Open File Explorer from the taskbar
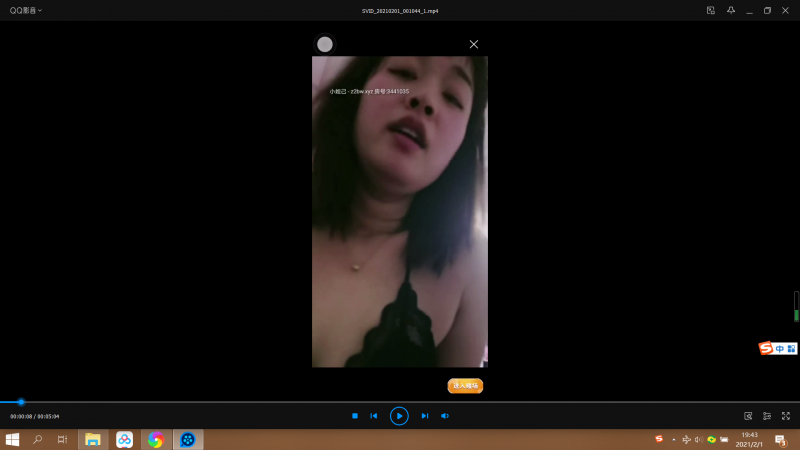Screen dimensions: 800x450 point(93,439)
